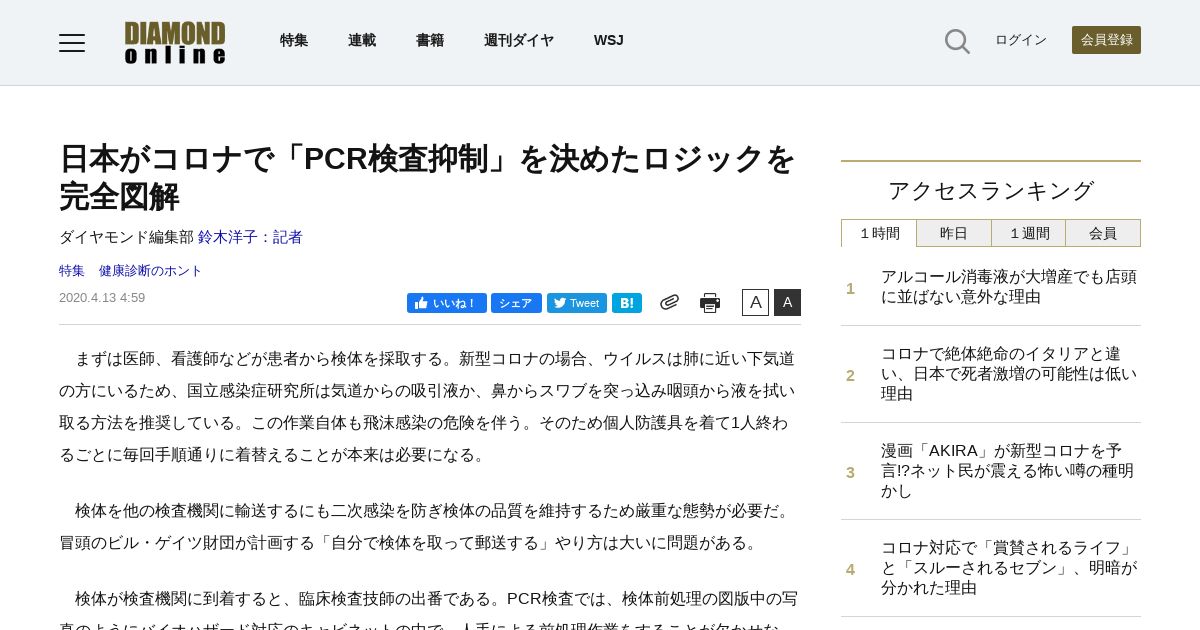The height and width of the screenshot is (630, 1200).
Task: Open the 特集 menu item
Action: coord(294,40)
